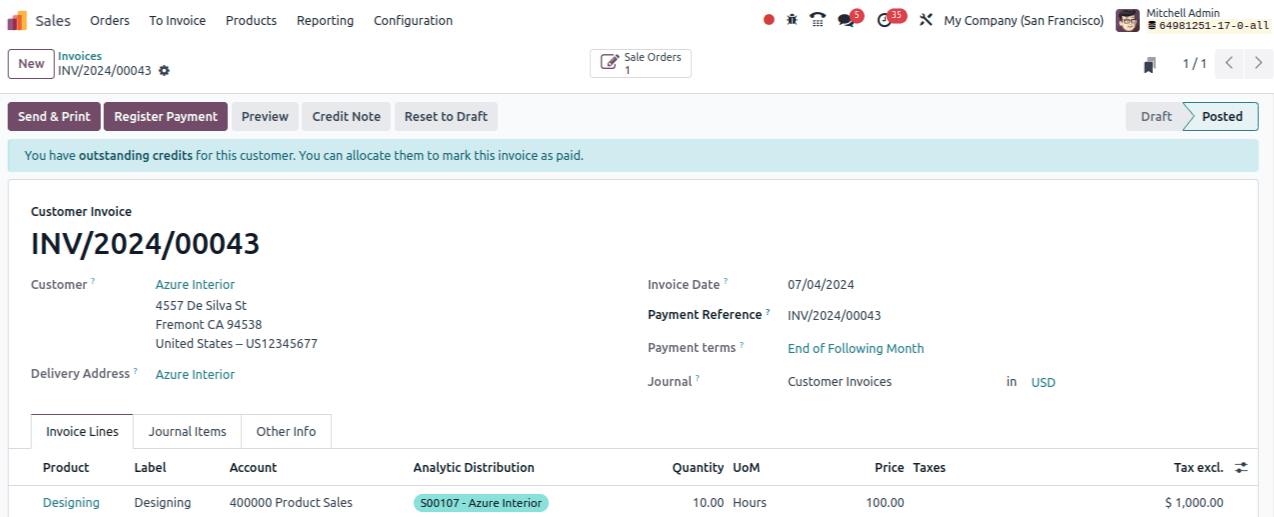Open the chat messages icon
Screen dimensions: 1274x517
coord(846,20)
